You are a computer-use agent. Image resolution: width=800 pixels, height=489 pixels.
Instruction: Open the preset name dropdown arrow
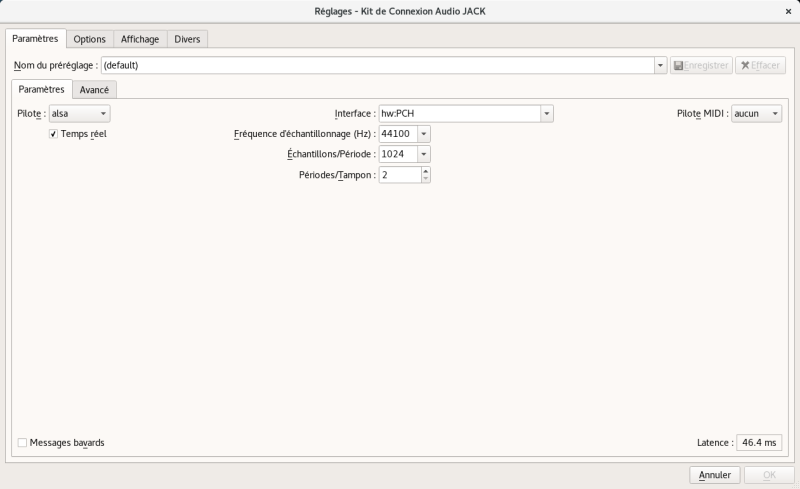pyautogui.click(x=660, y=65)
